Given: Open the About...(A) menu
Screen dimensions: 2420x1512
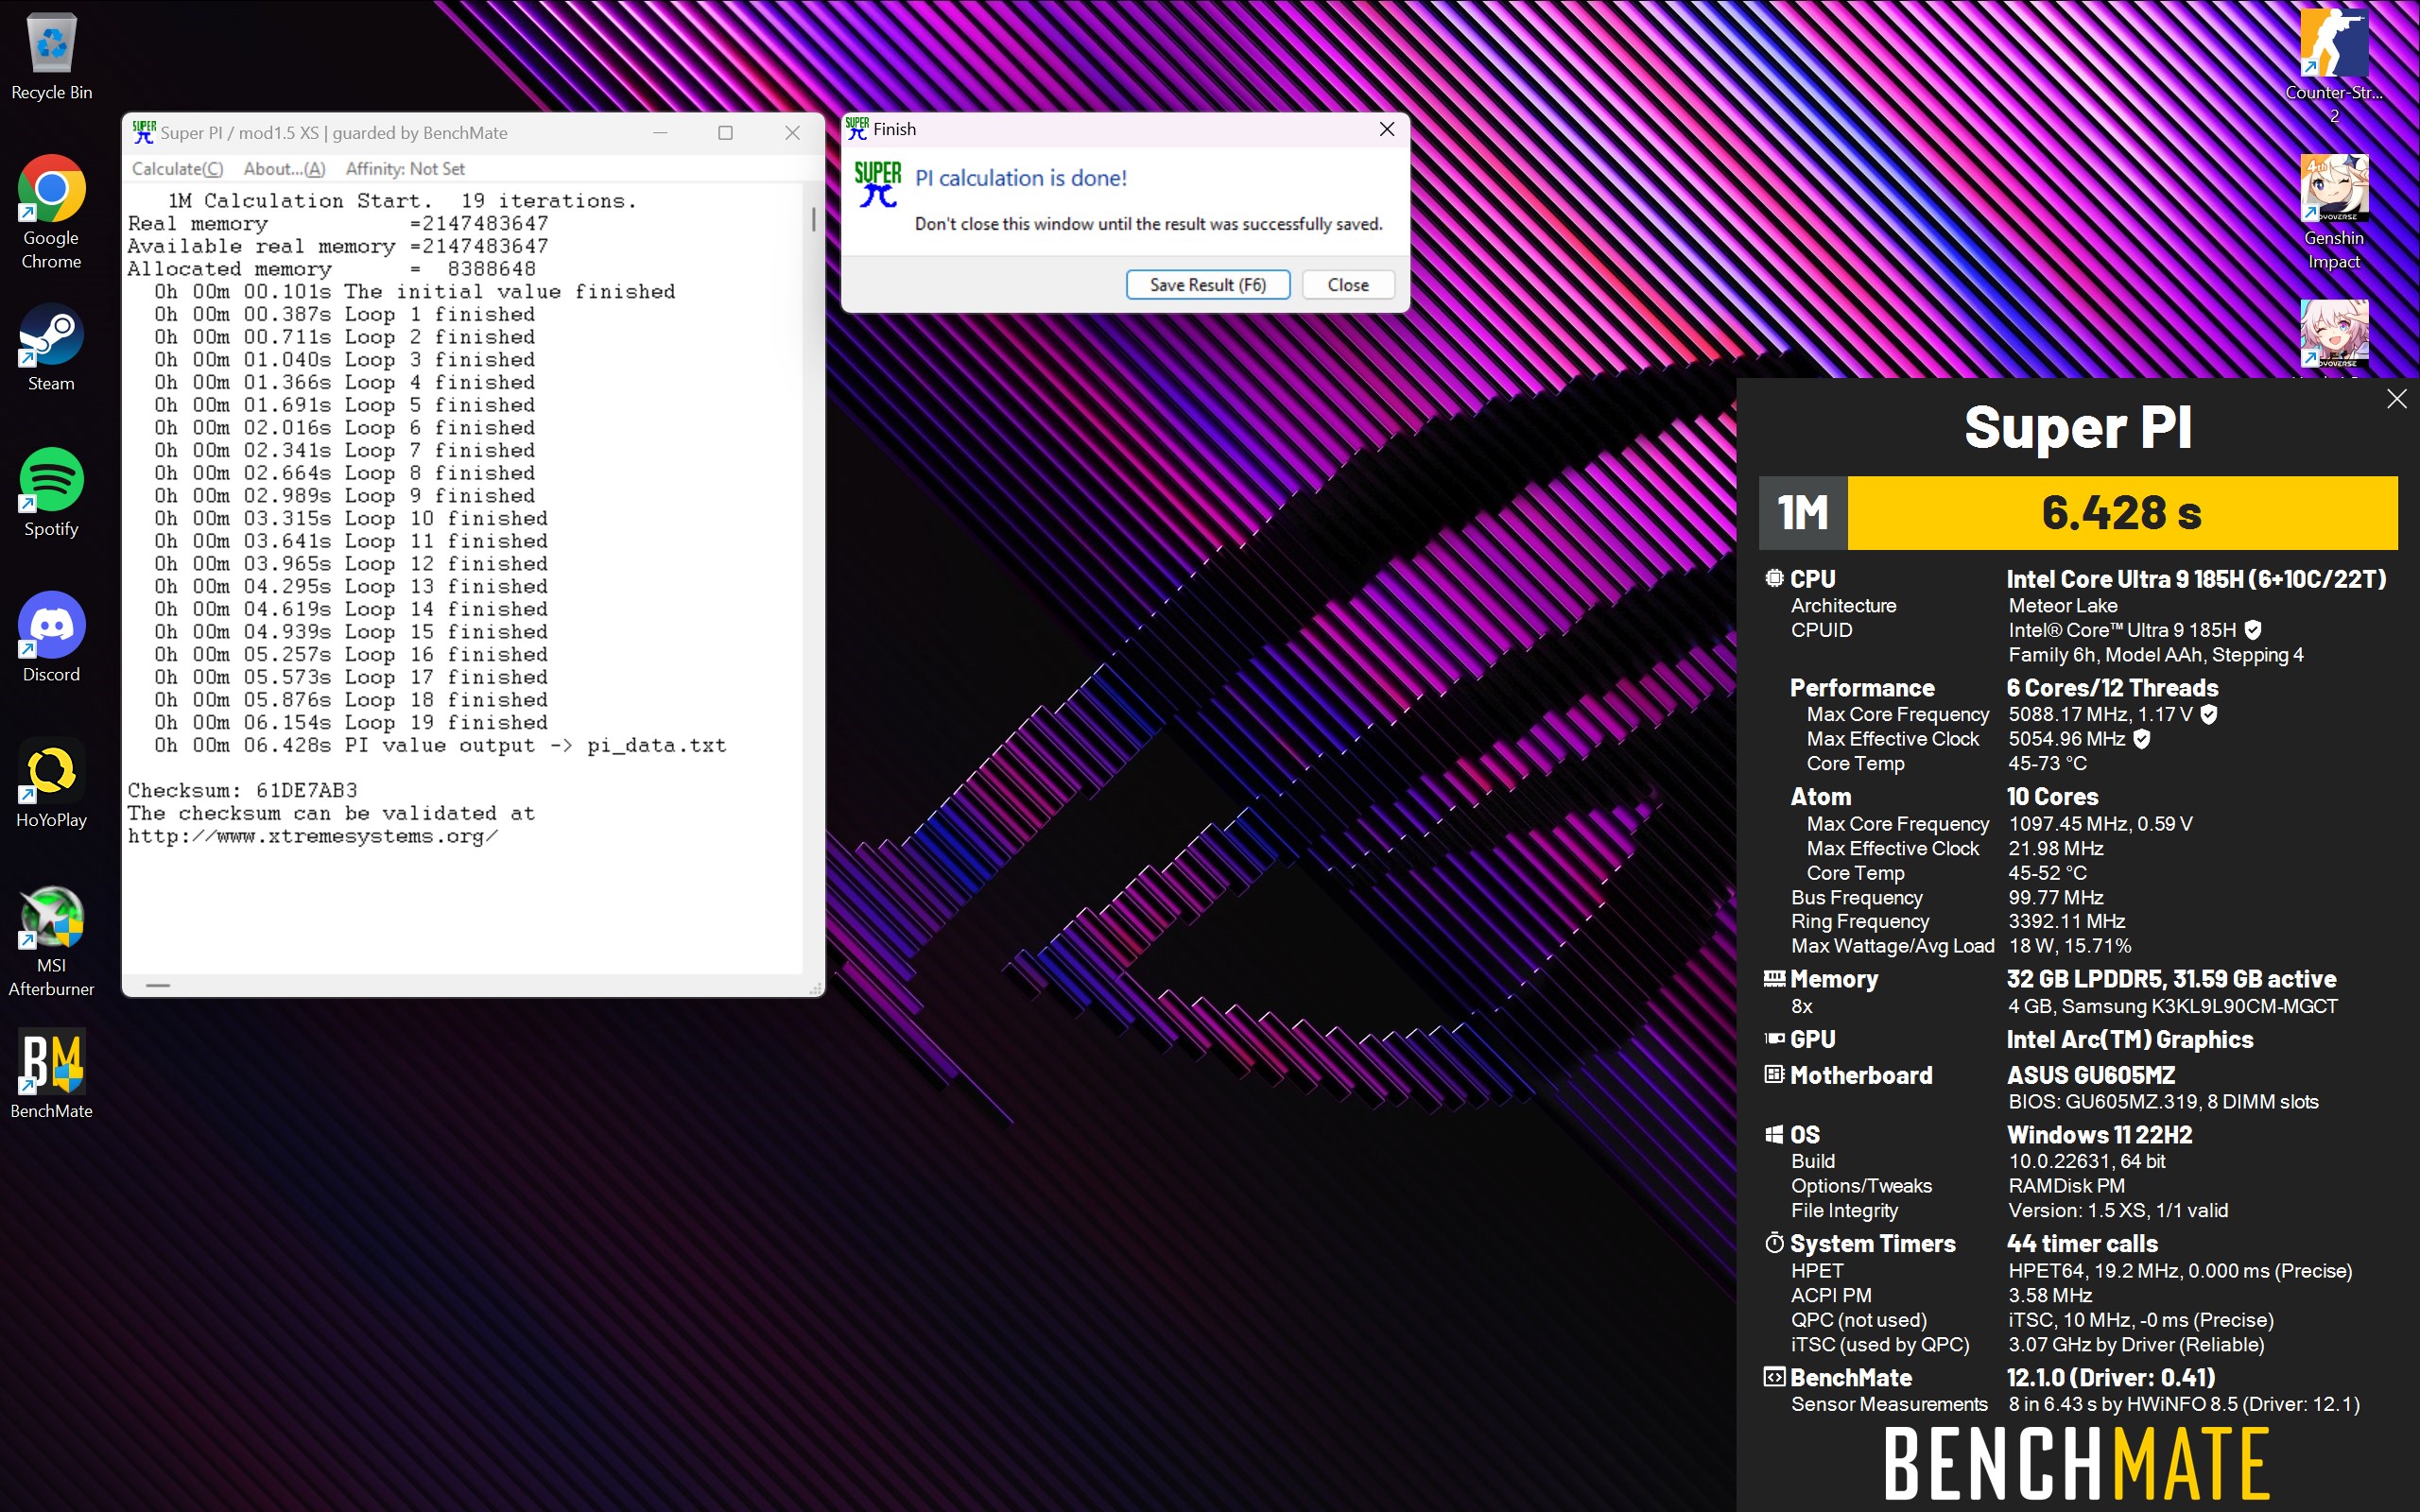Looking at the screenshot, I should click(285, 169).
